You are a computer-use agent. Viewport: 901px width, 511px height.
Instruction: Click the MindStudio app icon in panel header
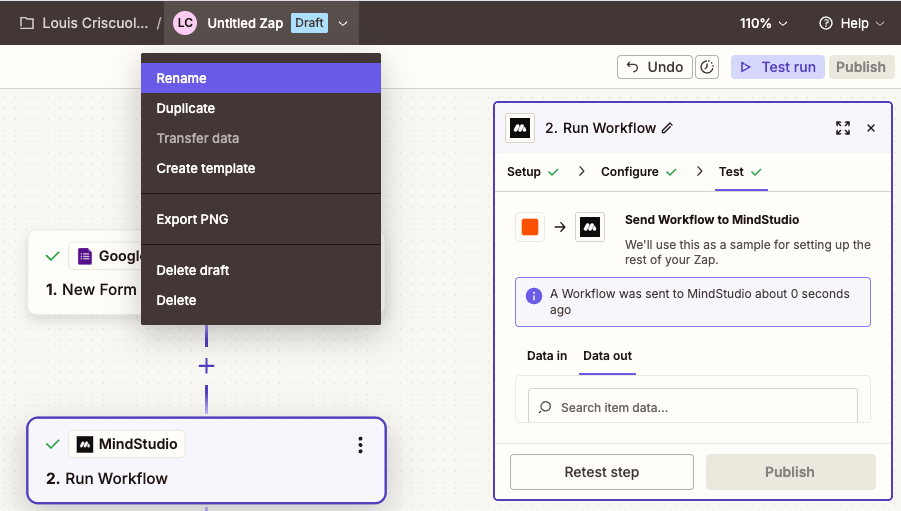(x=520, y=128)
